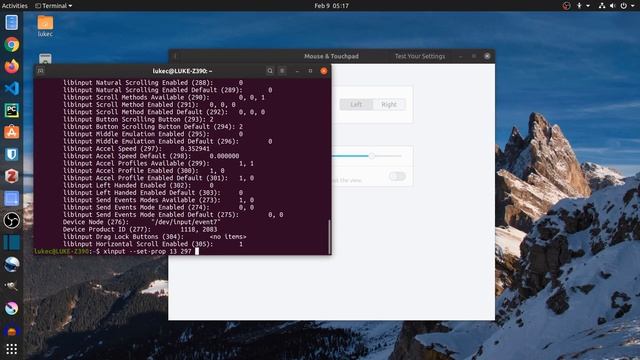The height and width of the screenshot is (360, 640).
Task: Open the magnifier tool icon in dock
Action: pyautogui.click(x=11, y=286)
